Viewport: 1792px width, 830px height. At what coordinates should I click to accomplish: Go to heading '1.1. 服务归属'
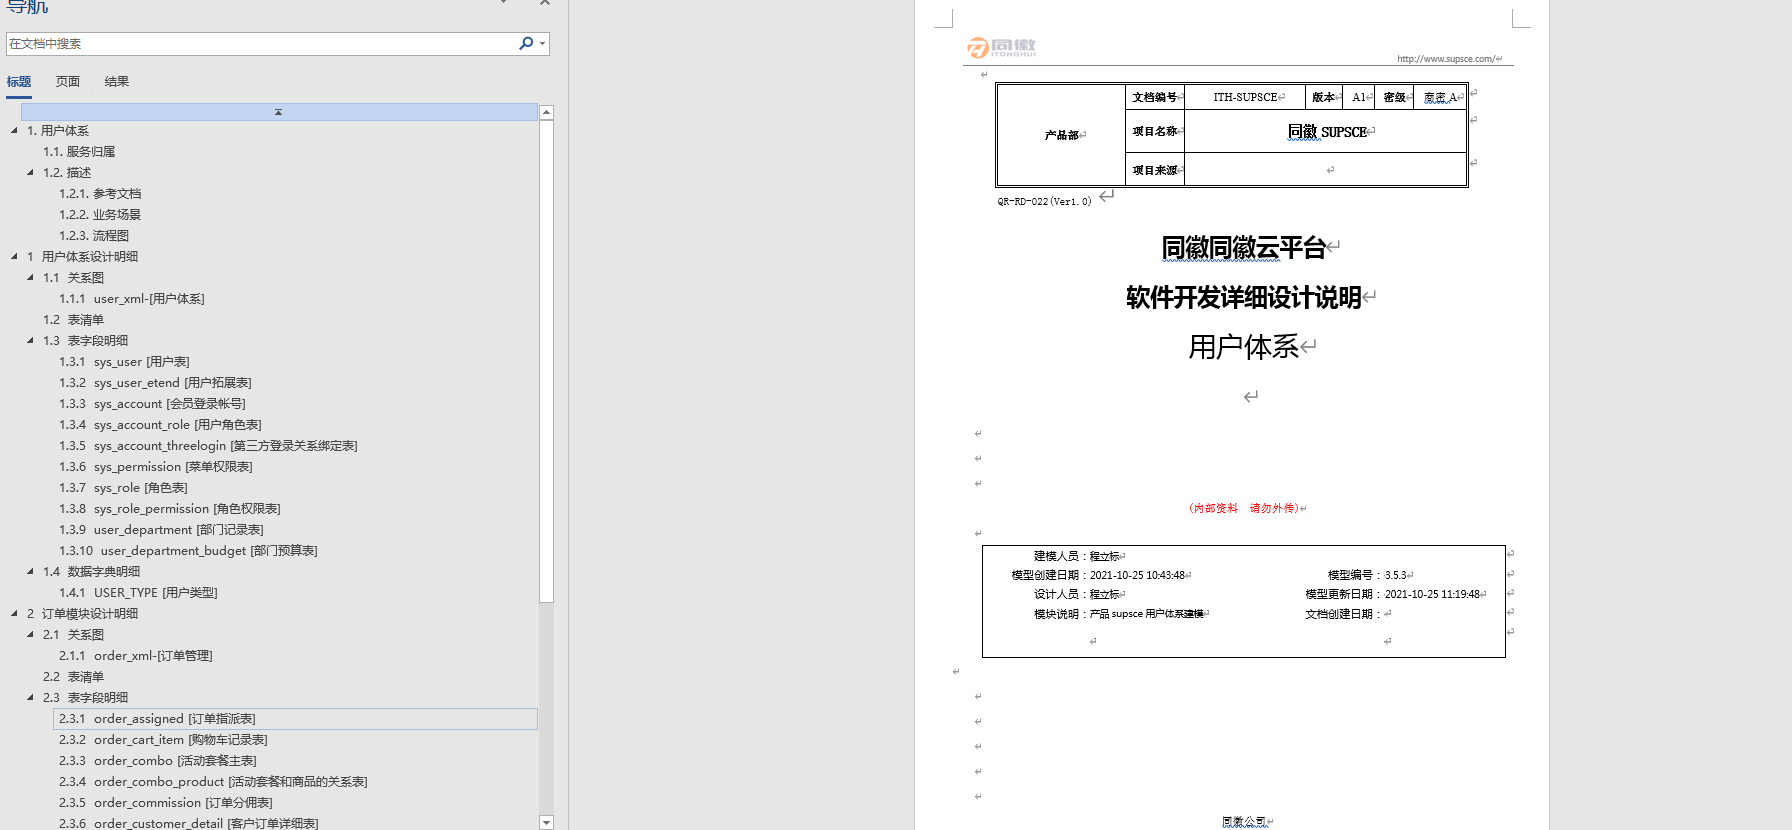click(x=79, y=152)
